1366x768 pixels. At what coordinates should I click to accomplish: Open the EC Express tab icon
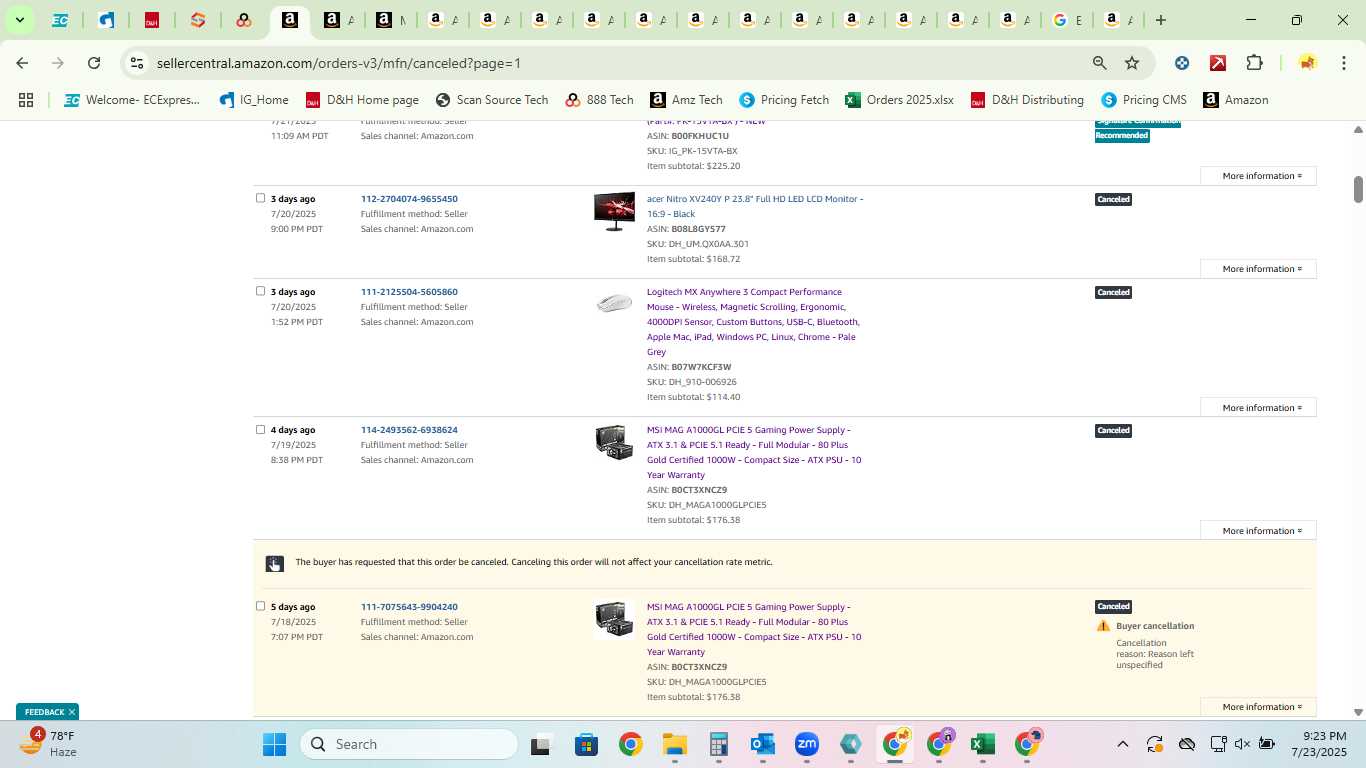pyautogui.click(x=60, y=20)
